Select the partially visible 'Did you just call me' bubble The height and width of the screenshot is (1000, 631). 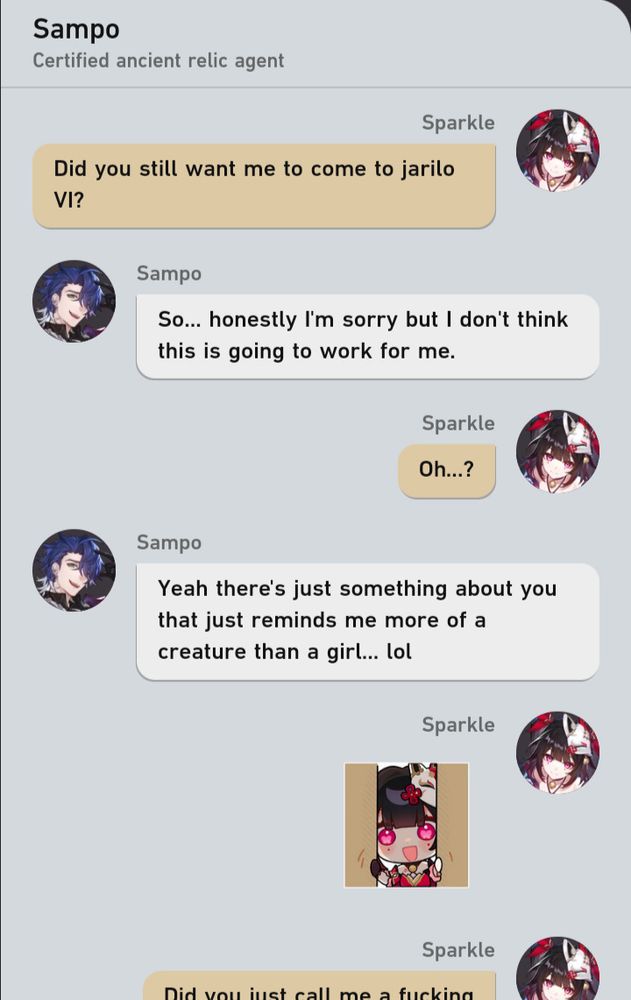(319, 985)
